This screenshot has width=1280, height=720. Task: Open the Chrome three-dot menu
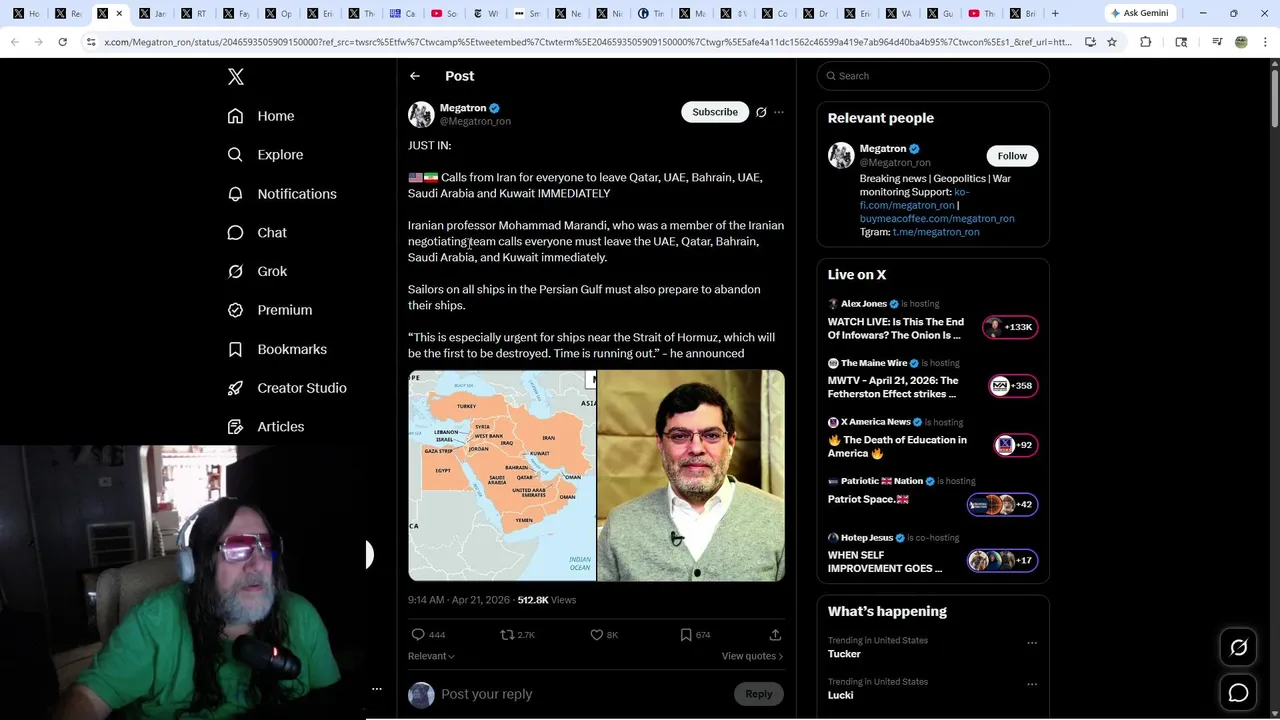(x=1263, y=42)
